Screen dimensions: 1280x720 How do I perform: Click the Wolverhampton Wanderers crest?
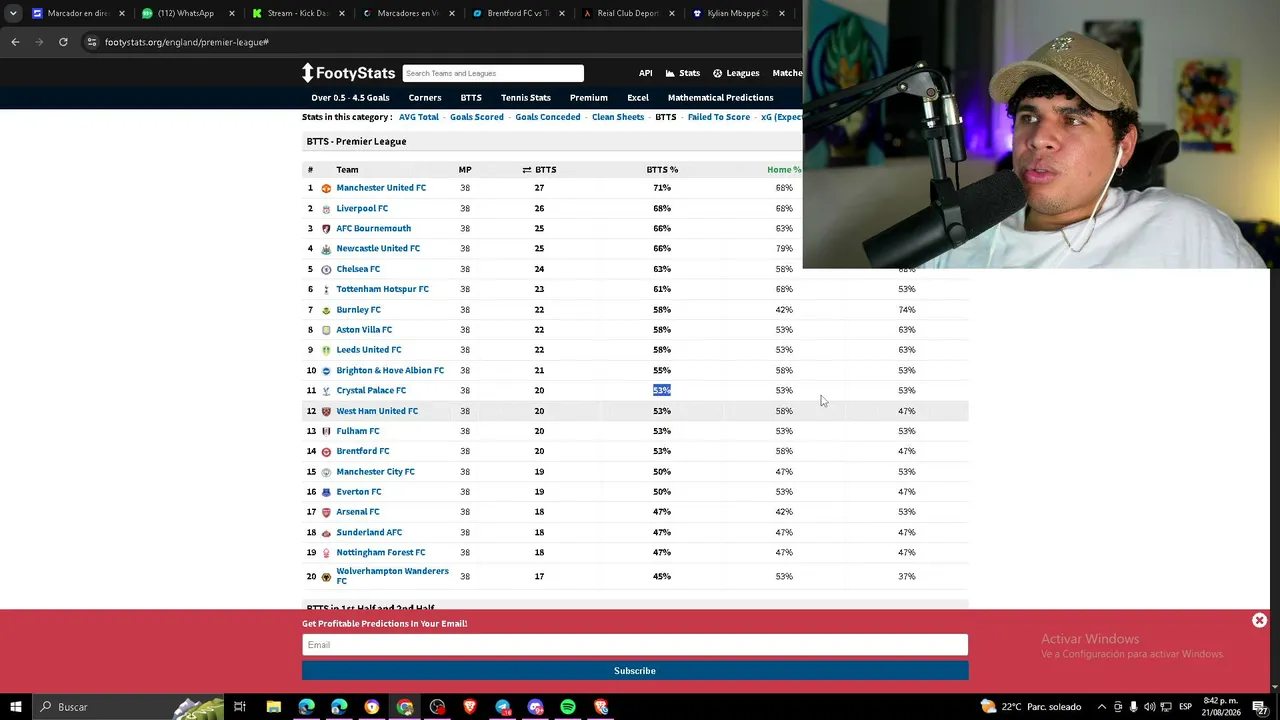[326, 577]
